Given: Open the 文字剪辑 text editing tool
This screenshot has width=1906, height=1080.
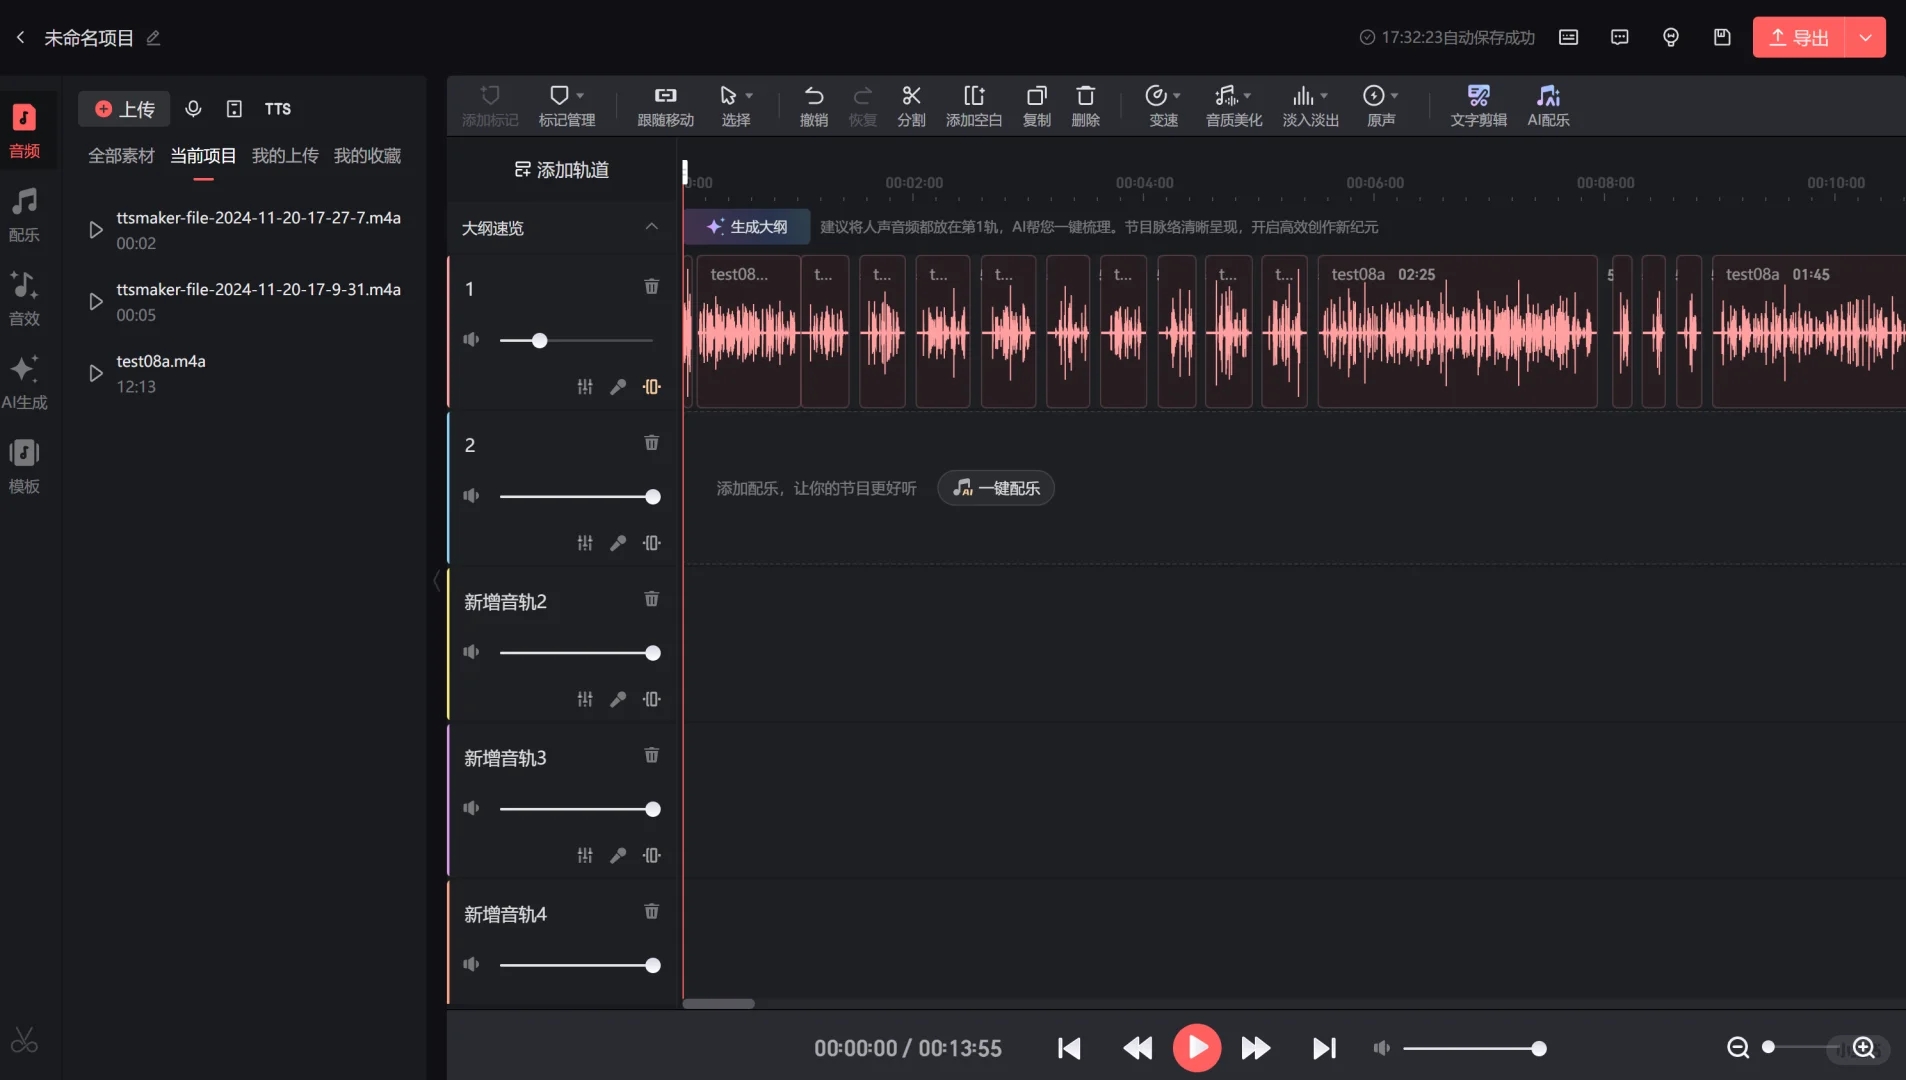Looking at the screenshot, I should click(1478, 106).
